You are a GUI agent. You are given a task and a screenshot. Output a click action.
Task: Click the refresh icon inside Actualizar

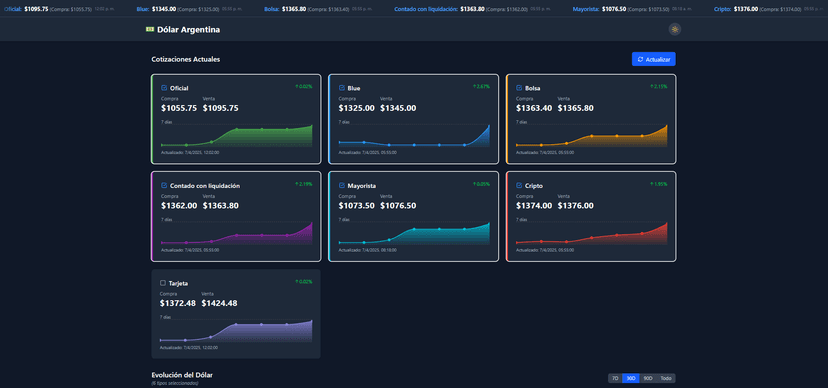[x=640, y=60]
